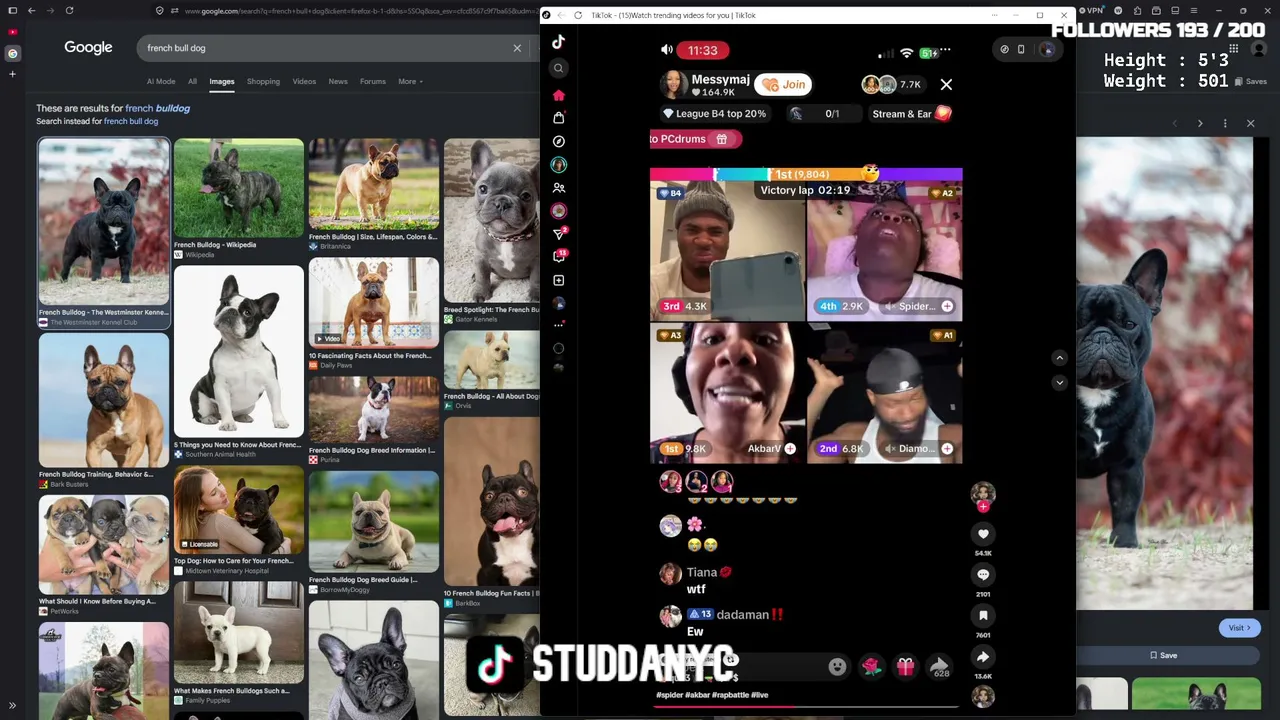
Task: Click Visit button in image preview panel
Action: pos(1238,628)
